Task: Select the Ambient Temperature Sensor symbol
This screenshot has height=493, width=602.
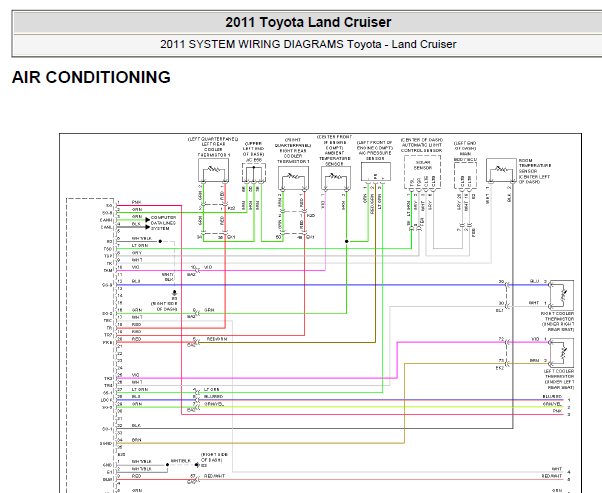Action: (x=336, y=177)
